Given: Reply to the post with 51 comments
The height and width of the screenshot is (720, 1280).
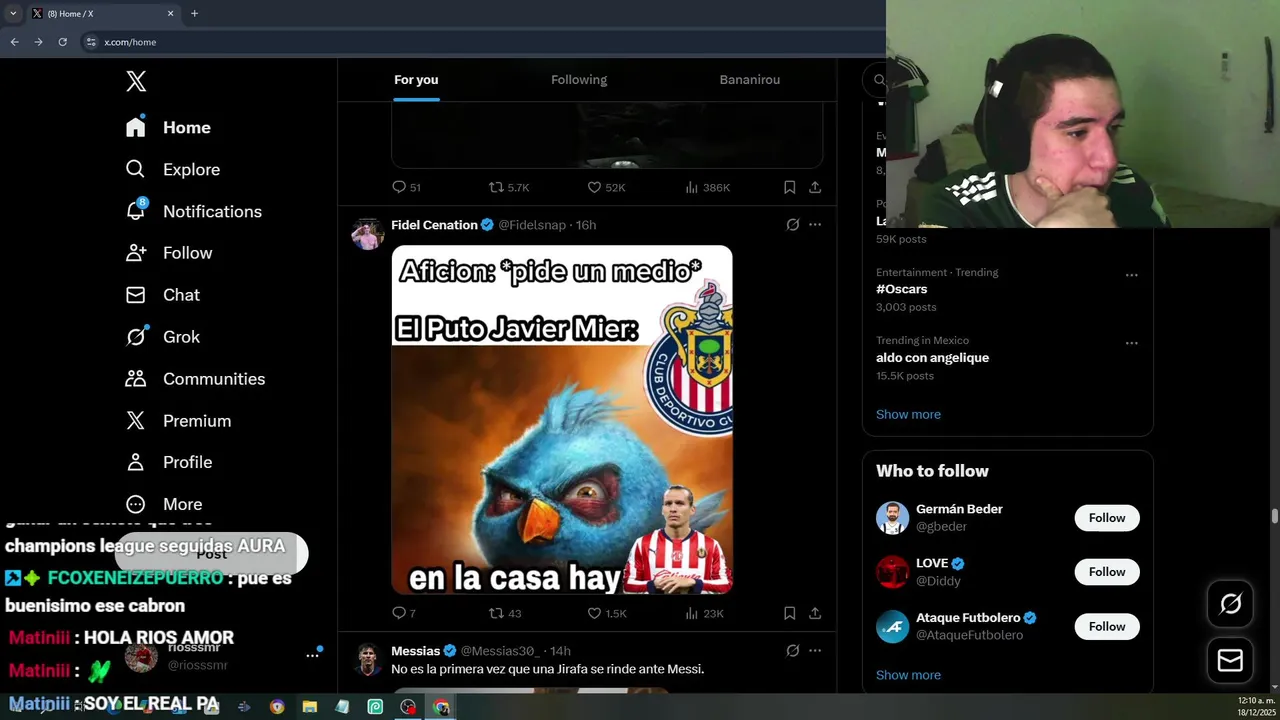Looking at the screenshot, I should pyautogui.click(x=406, y=187).
